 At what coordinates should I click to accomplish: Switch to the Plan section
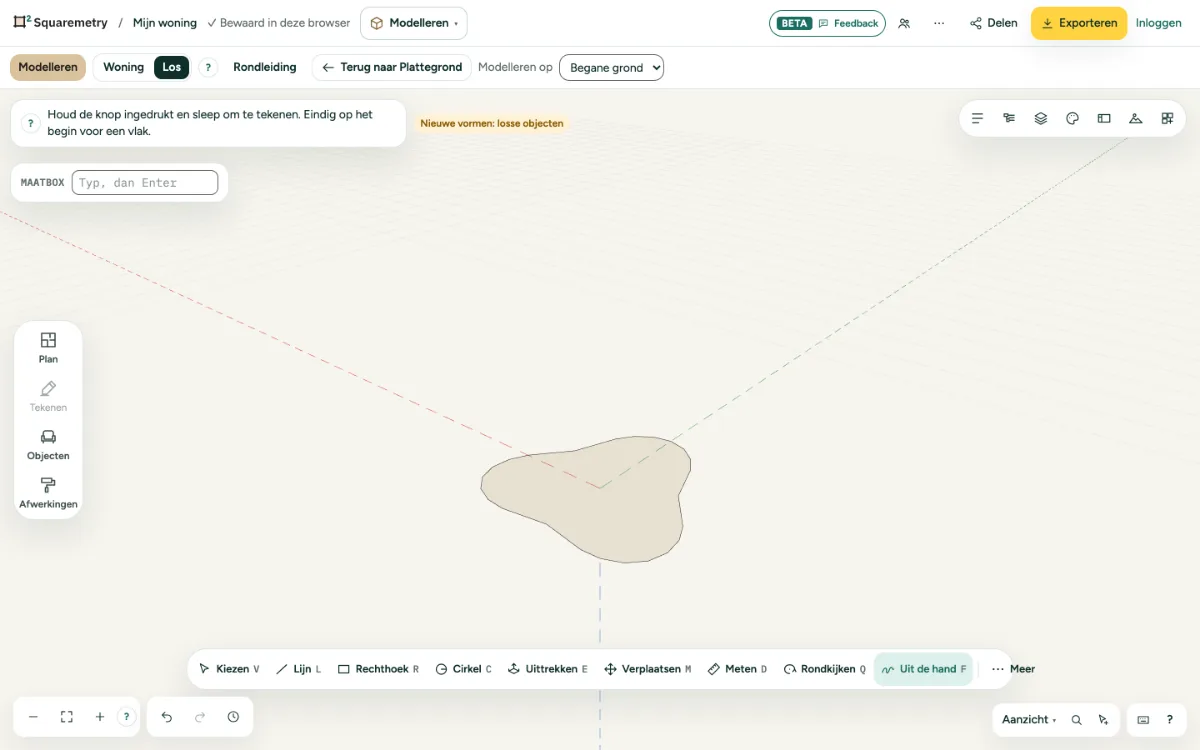click(x=48, y=348)
